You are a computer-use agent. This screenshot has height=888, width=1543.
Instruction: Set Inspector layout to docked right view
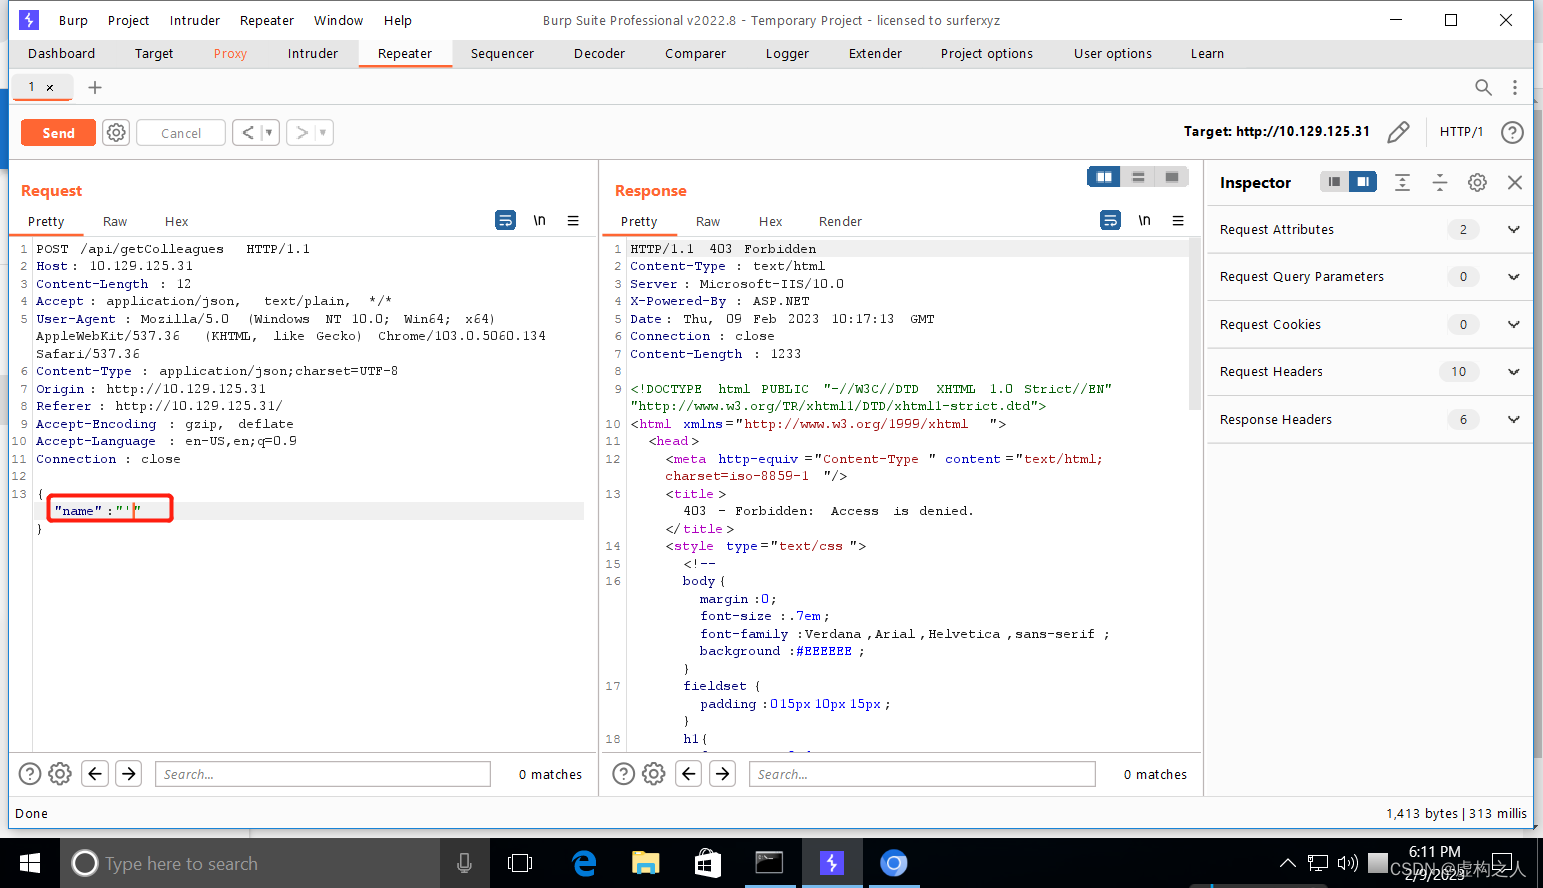point(1363,182)
